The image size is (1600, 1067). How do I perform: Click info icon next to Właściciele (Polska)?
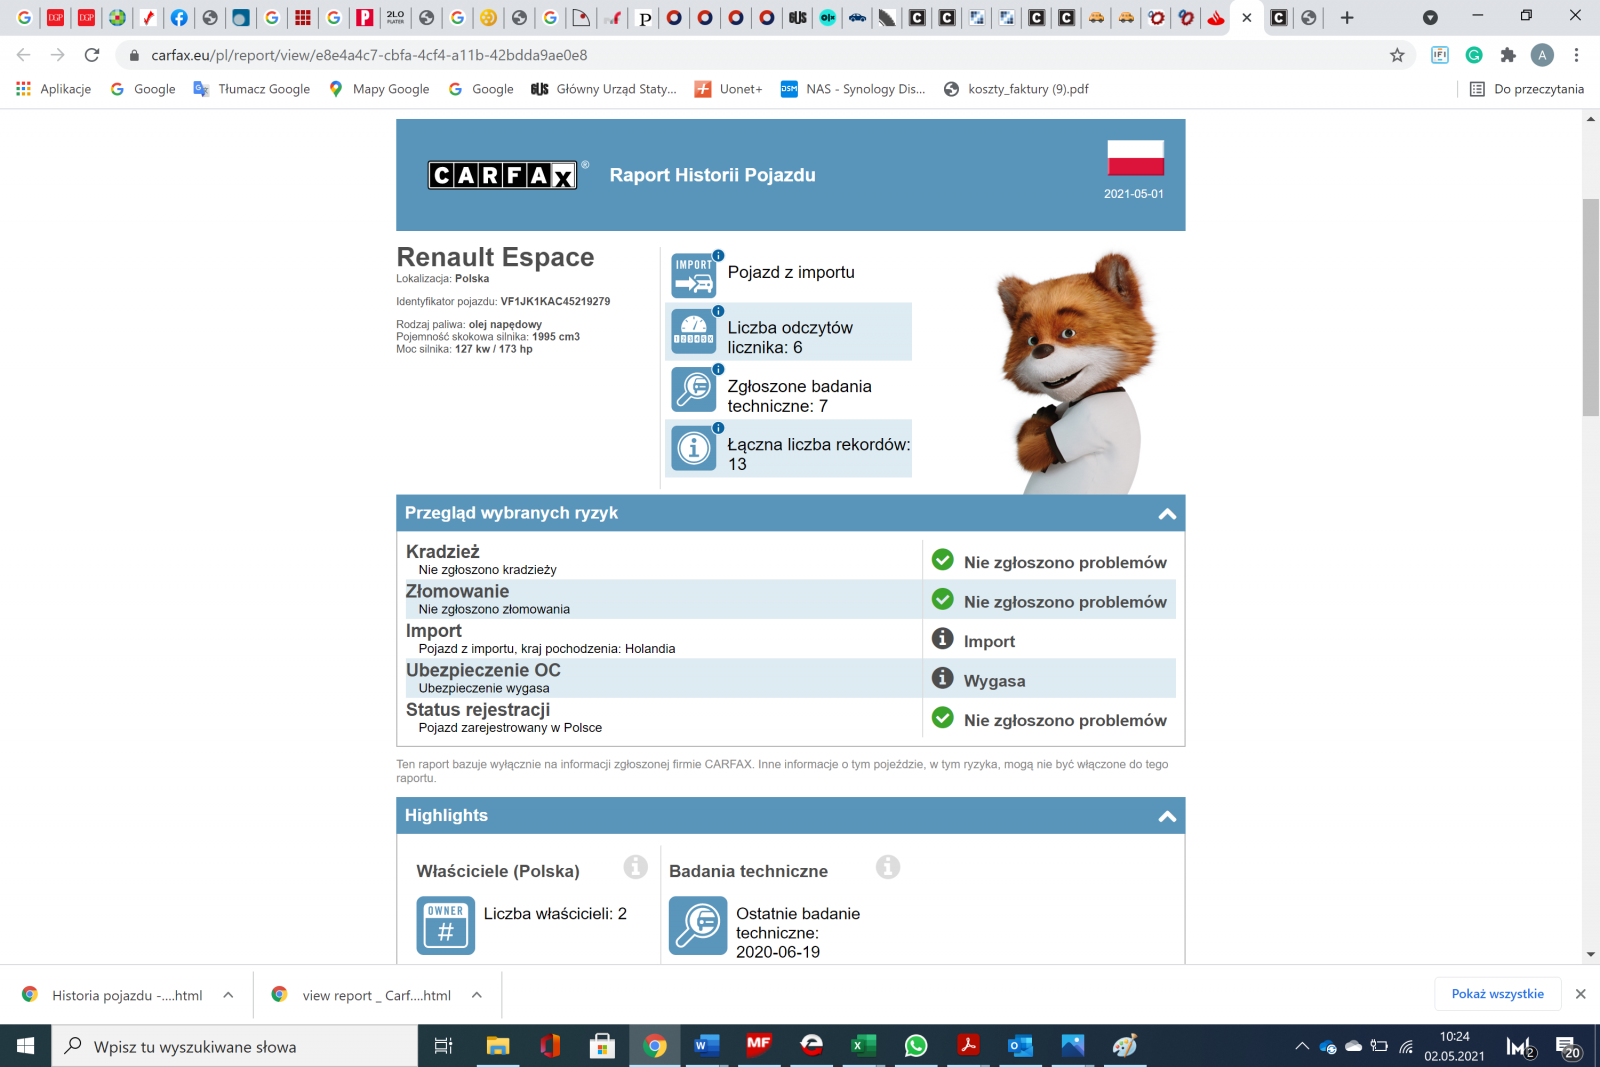click(635, 867)
